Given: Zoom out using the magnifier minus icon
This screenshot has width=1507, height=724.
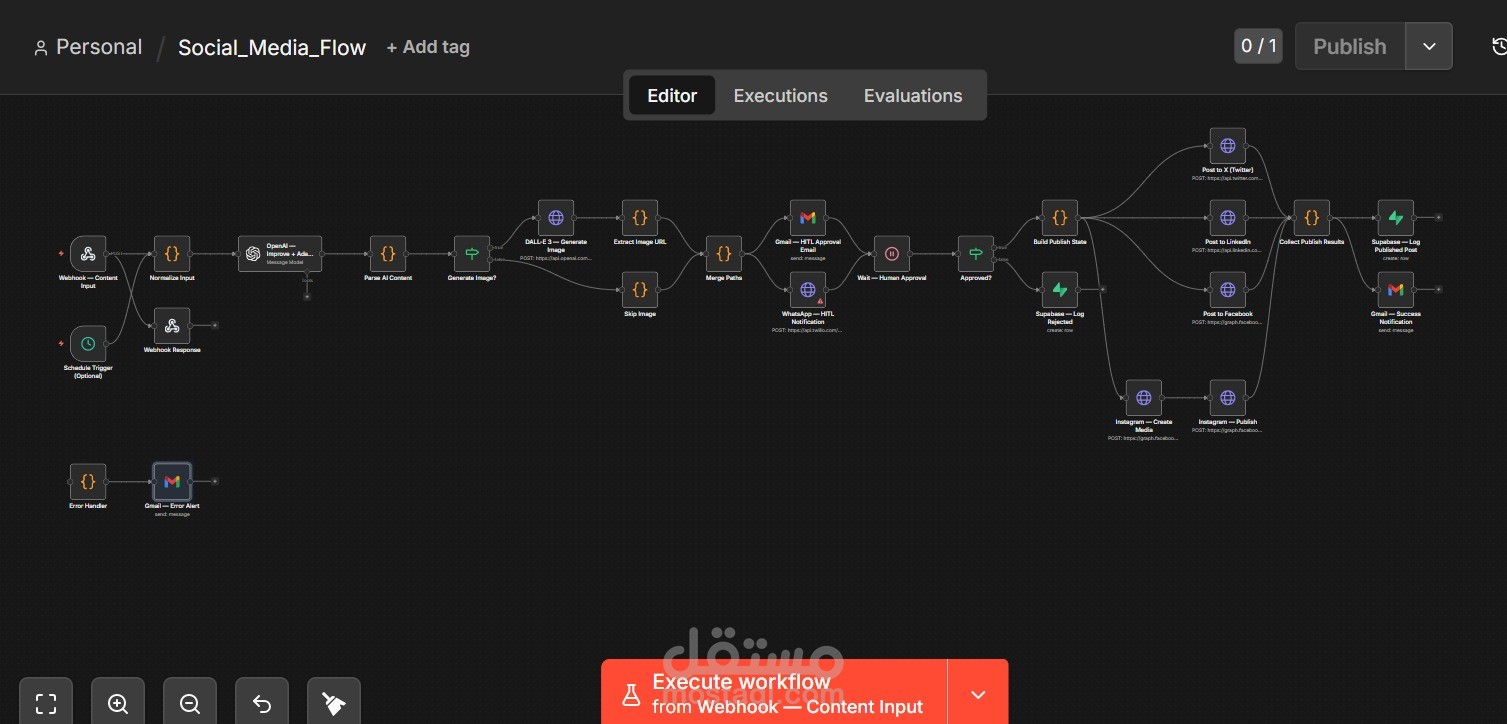Looking at the screenshot, I should (x=189, y=701).
